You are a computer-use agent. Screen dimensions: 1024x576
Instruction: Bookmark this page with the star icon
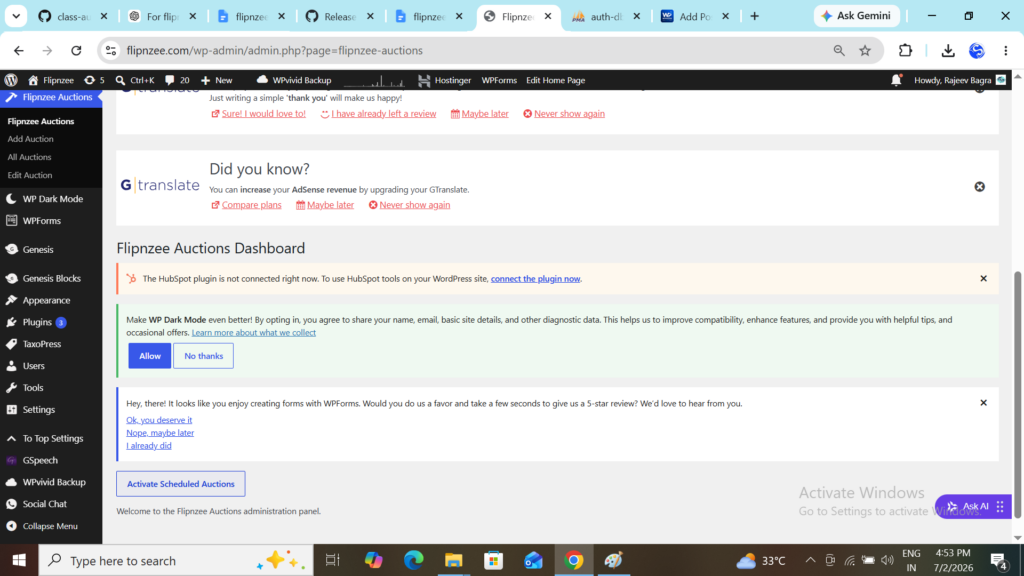pyautogui.click(x=865, y=50)
